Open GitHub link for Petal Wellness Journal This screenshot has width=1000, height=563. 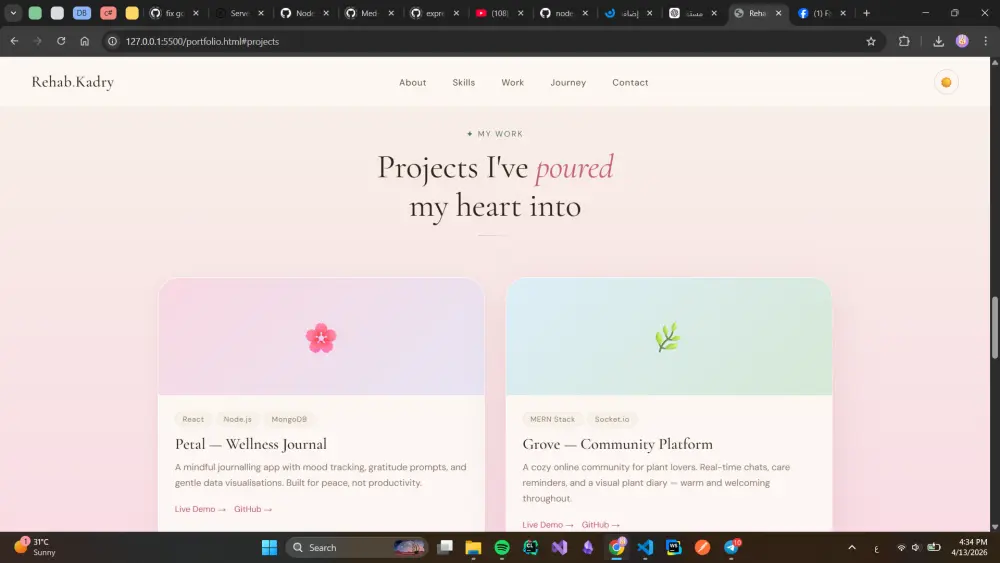tap(253, 509)
